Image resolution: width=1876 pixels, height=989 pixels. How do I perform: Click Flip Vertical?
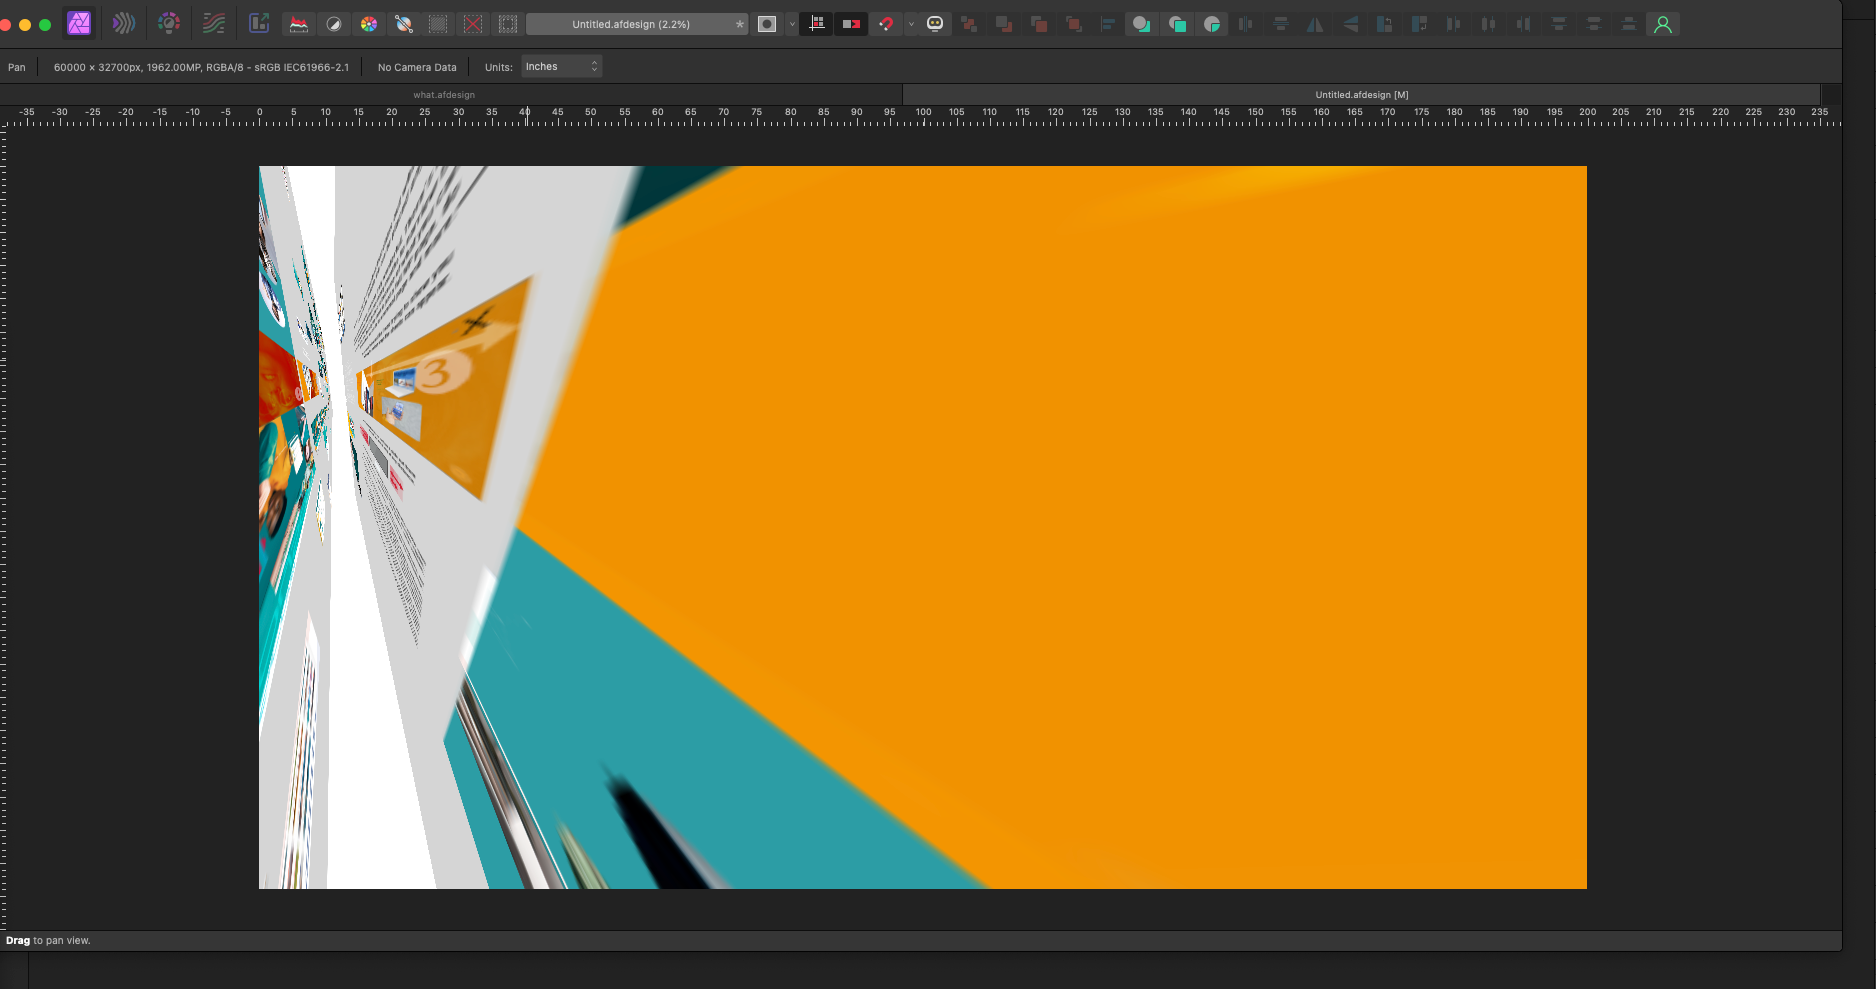(x=1350, y=24)
